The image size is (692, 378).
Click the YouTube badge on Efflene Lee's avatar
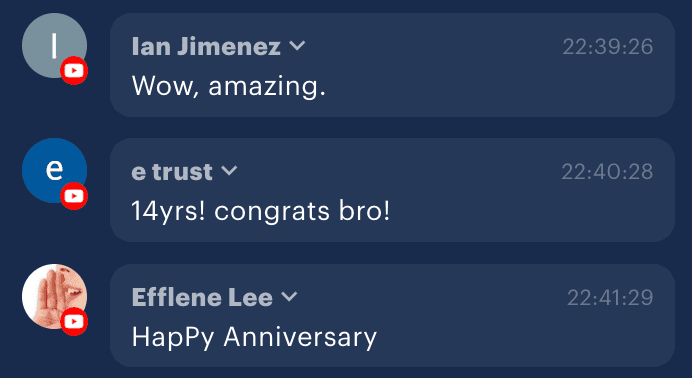pyautogui.click(x=74, y=322)
